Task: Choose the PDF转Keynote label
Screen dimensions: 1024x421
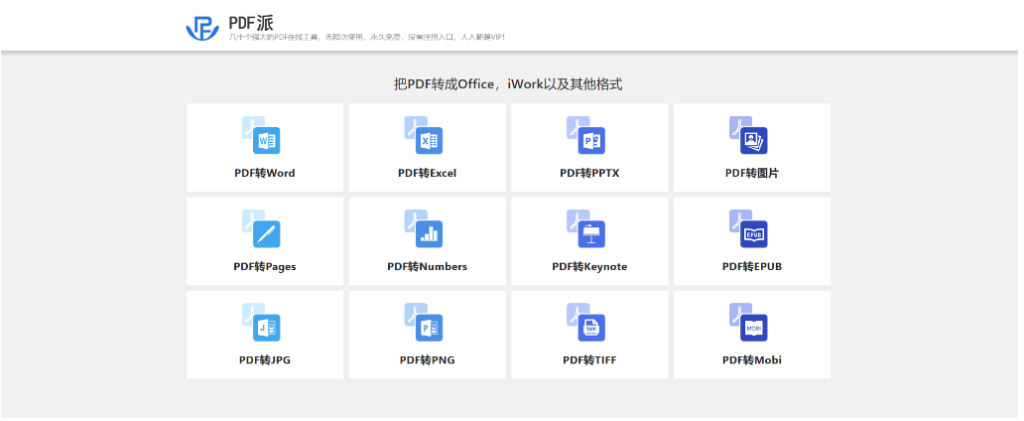Action: click(x=589, y=267)
